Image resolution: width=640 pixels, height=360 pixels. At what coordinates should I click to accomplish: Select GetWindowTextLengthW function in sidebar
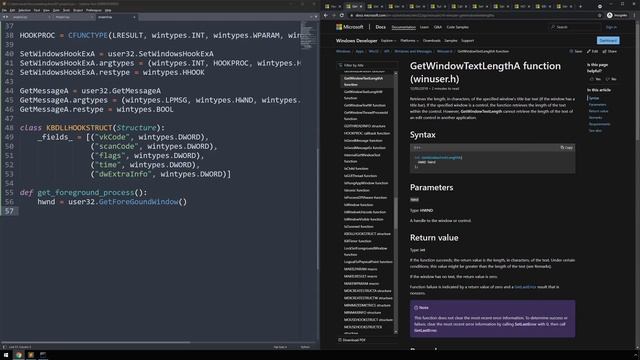[363, 95]
